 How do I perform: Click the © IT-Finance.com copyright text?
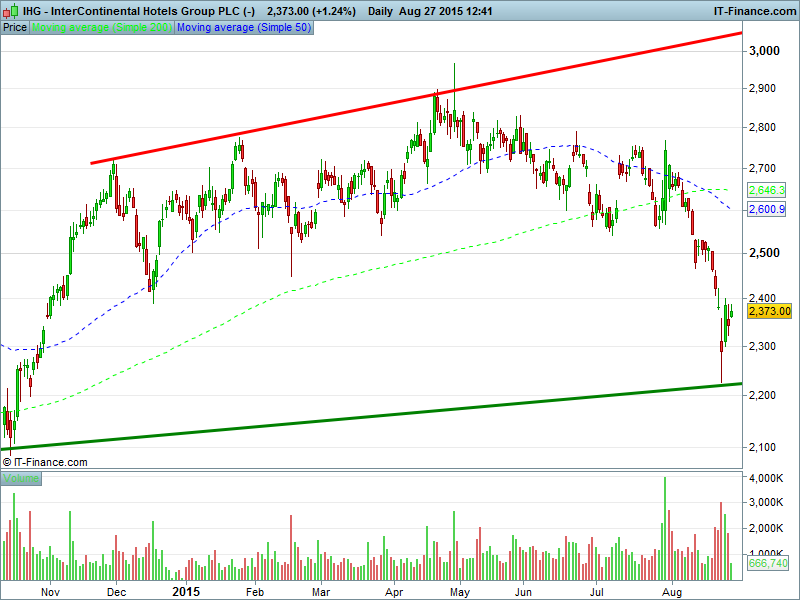[x=45, y=462]
